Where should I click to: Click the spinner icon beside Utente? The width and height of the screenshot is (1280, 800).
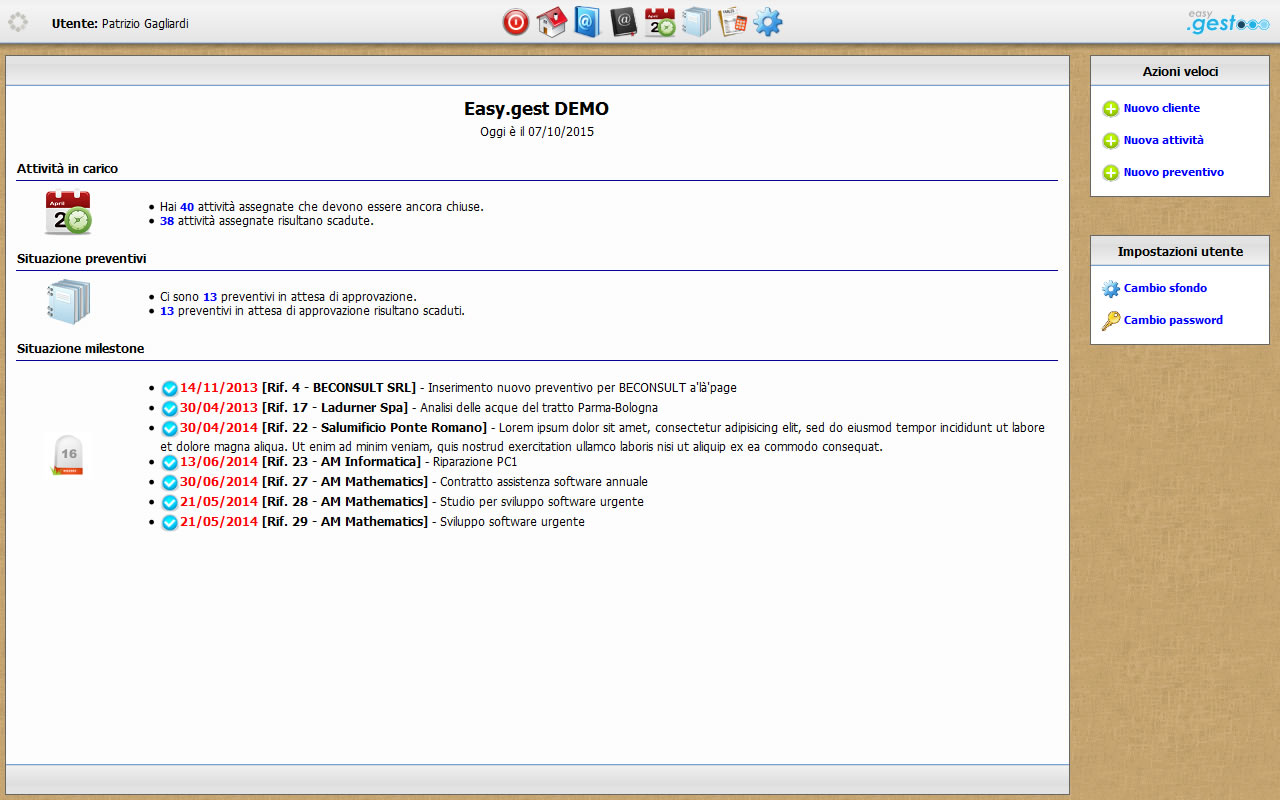pos(18,22)
